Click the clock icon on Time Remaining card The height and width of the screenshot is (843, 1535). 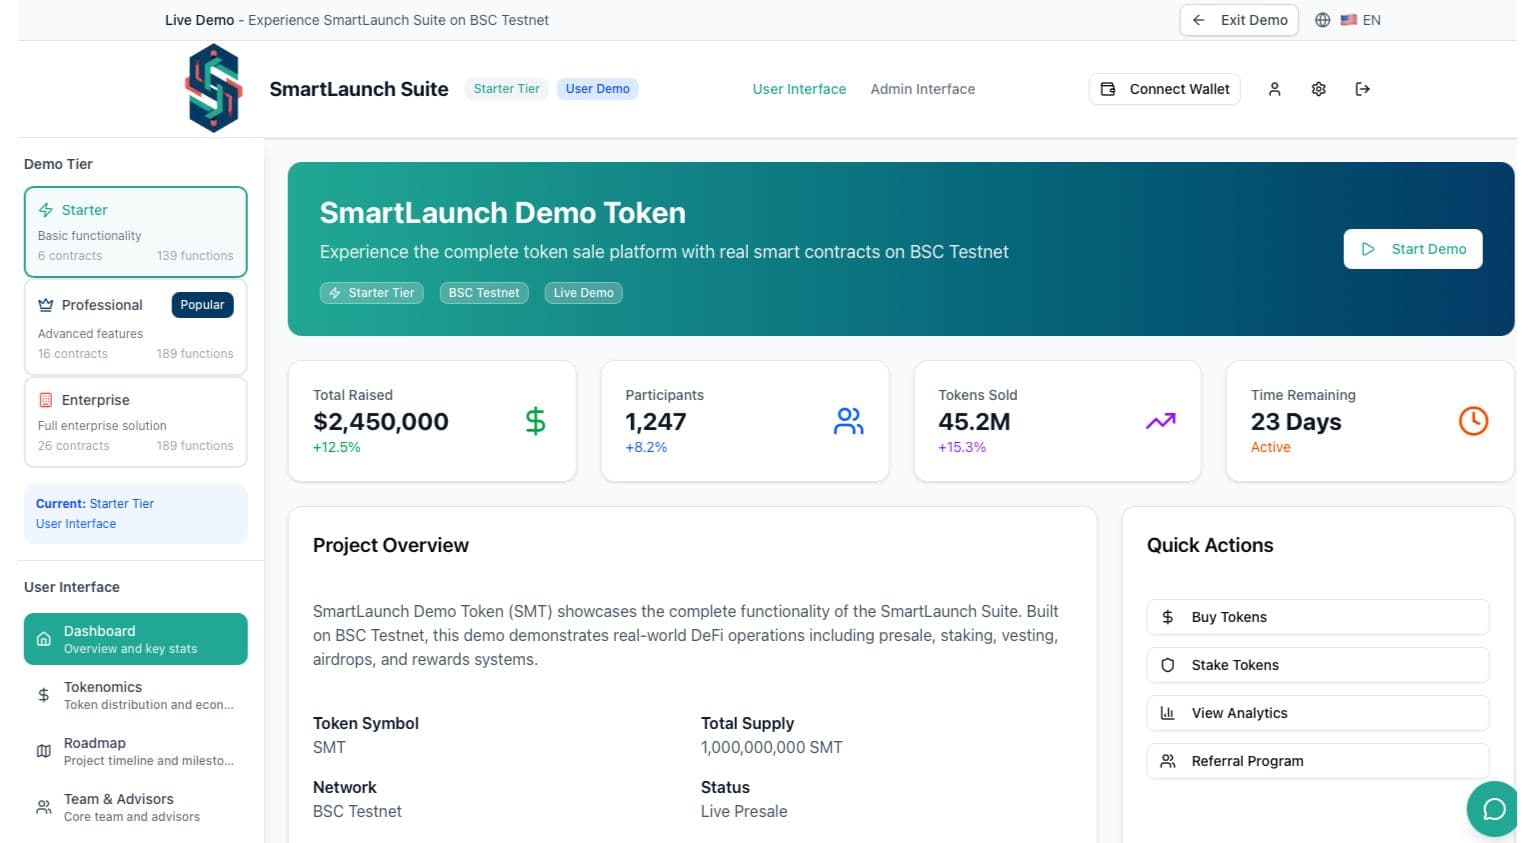point(1472,421)
